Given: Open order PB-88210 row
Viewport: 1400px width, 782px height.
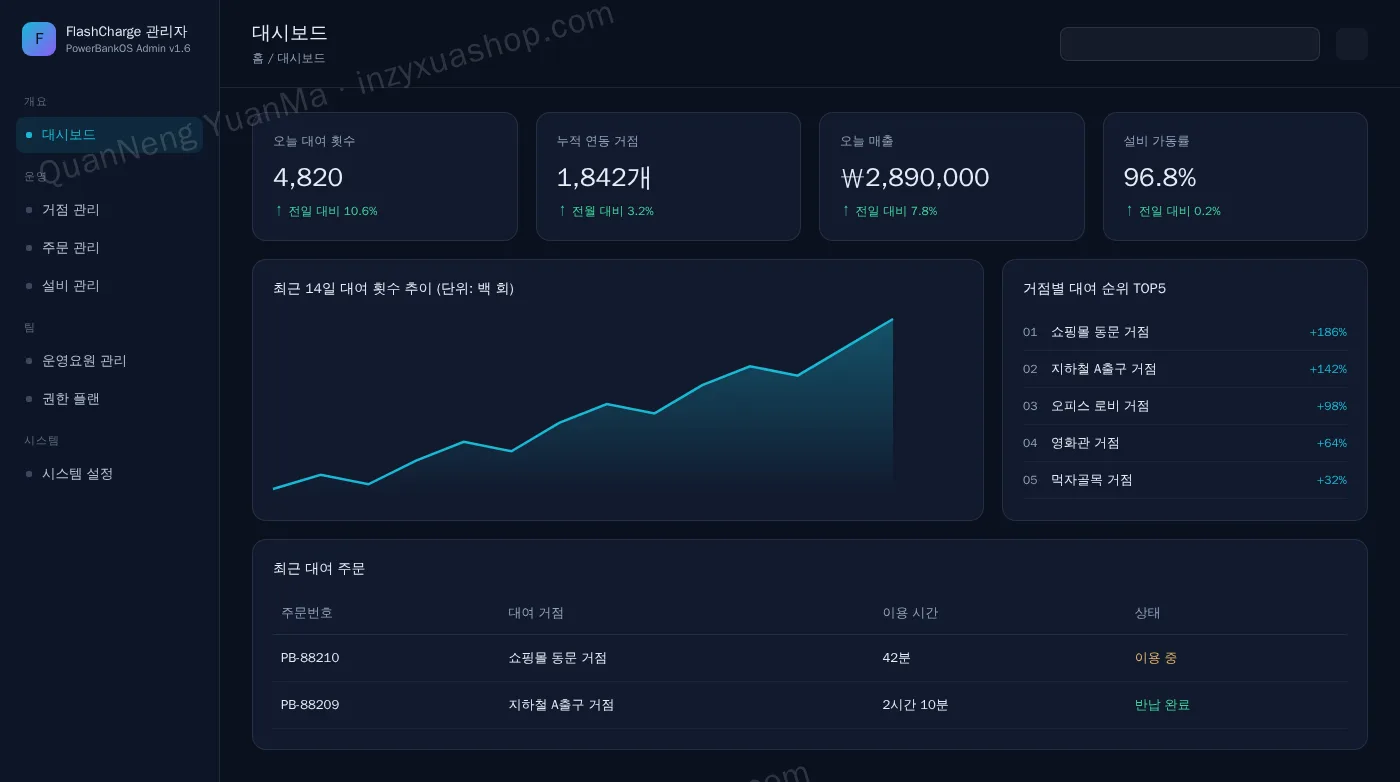Looking at the screenshot, I should coord(810,658).
